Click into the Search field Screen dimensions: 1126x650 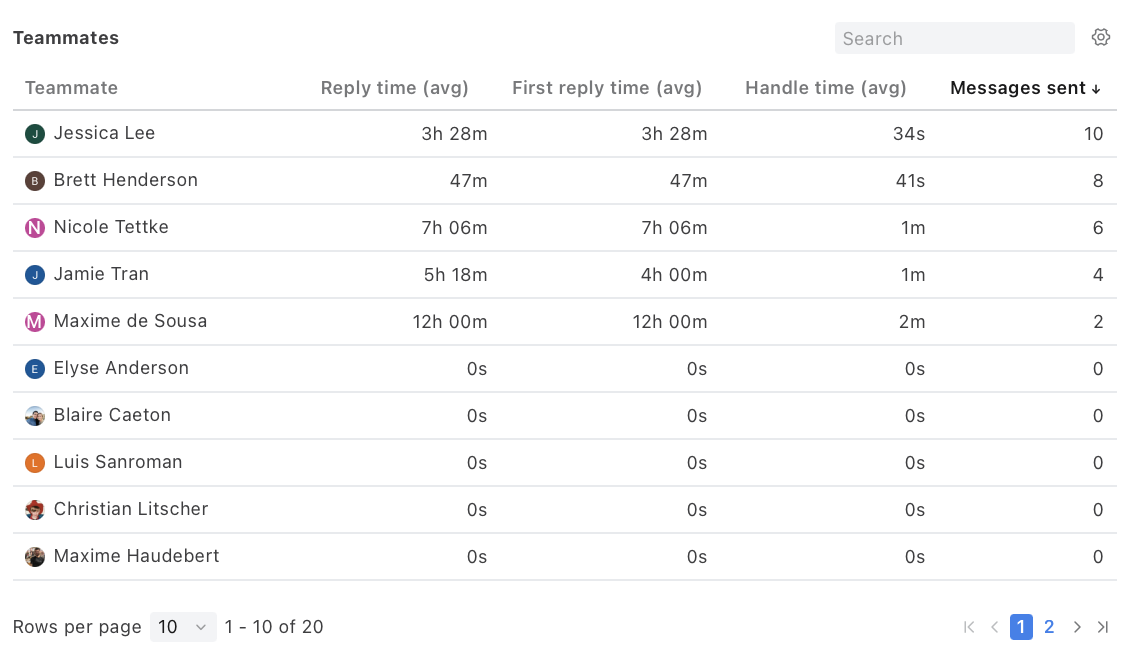(x=954, y=38)
